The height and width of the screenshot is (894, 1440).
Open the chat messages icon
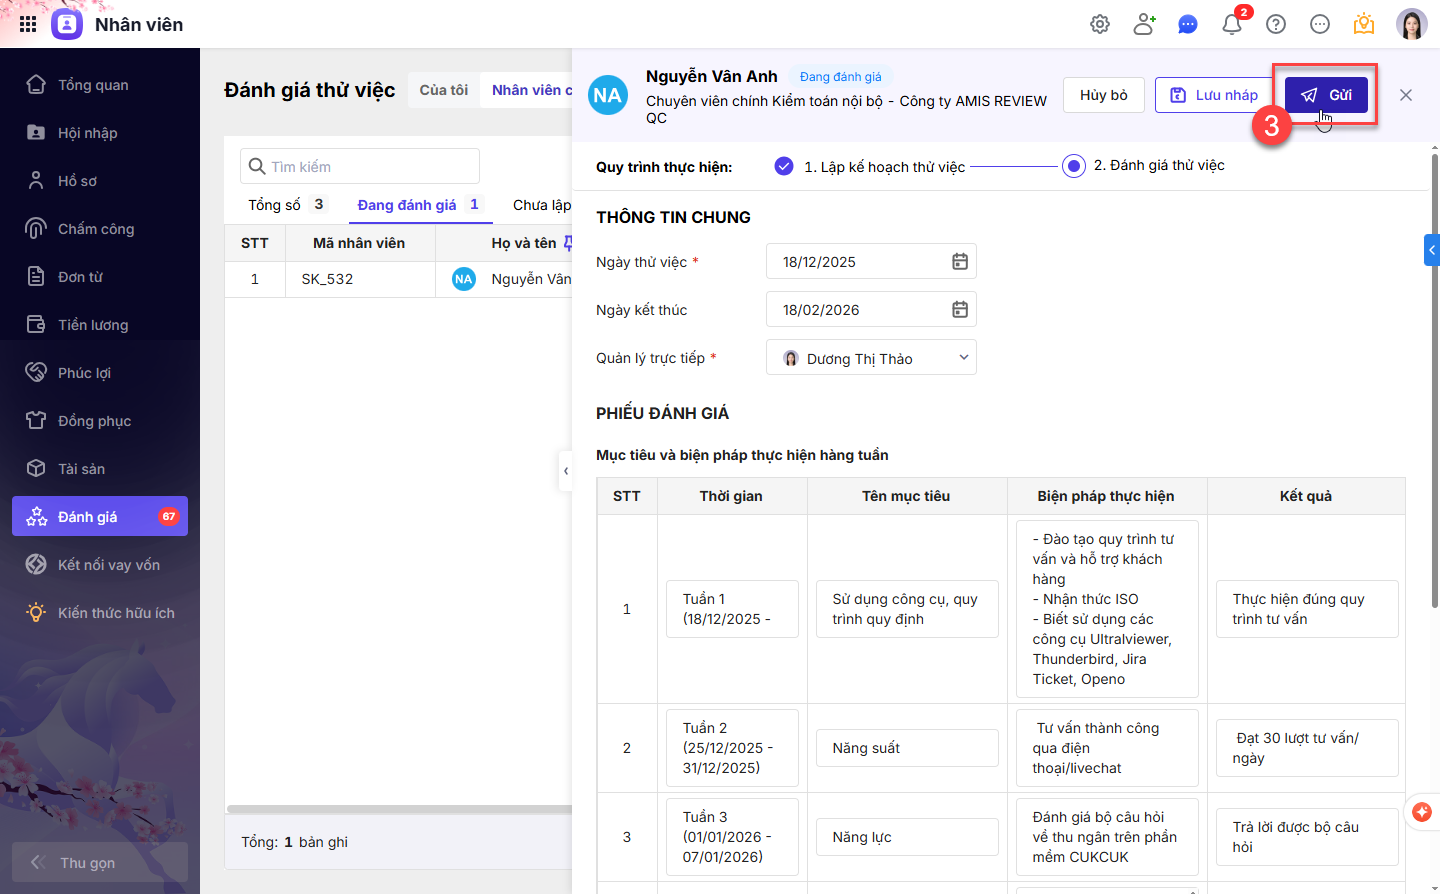click(1188, 24)
